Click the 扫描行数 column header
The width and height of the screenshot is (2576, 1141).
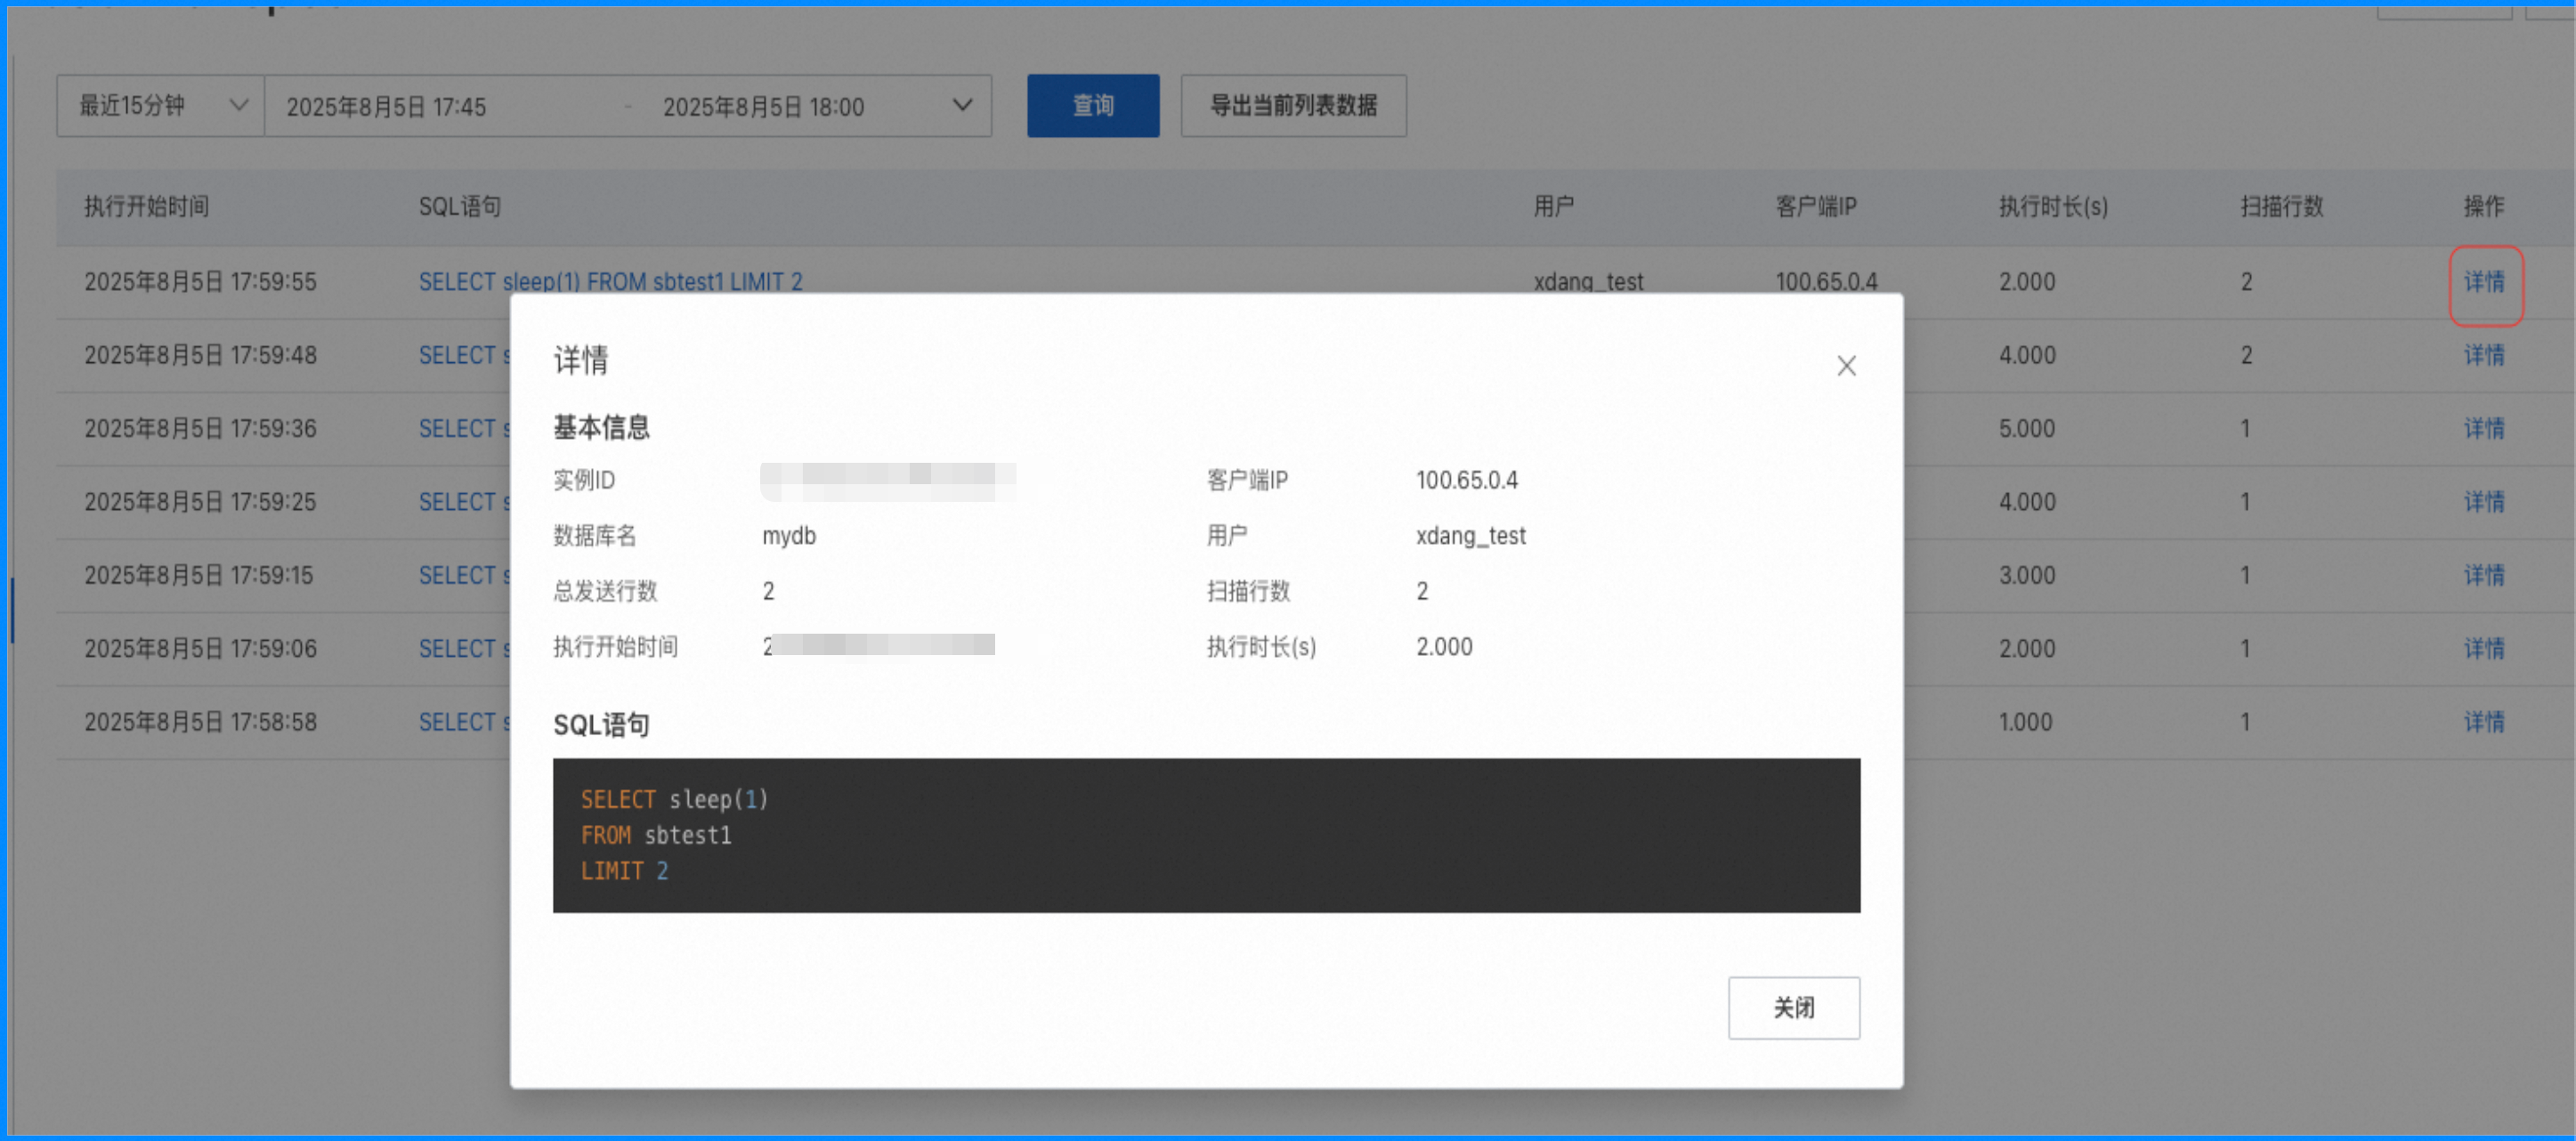click(x=2281, y=207)
